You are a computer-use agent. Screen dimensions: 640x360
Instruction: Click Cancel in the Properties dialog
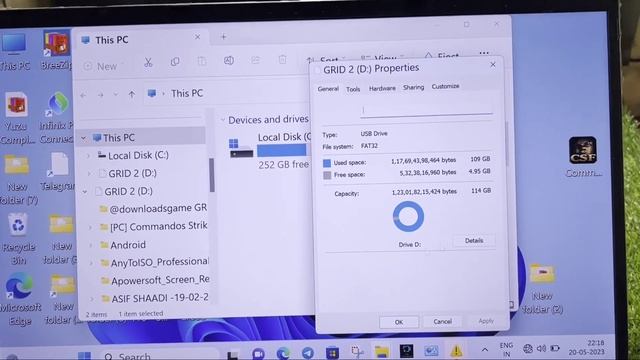coord(442,322)
